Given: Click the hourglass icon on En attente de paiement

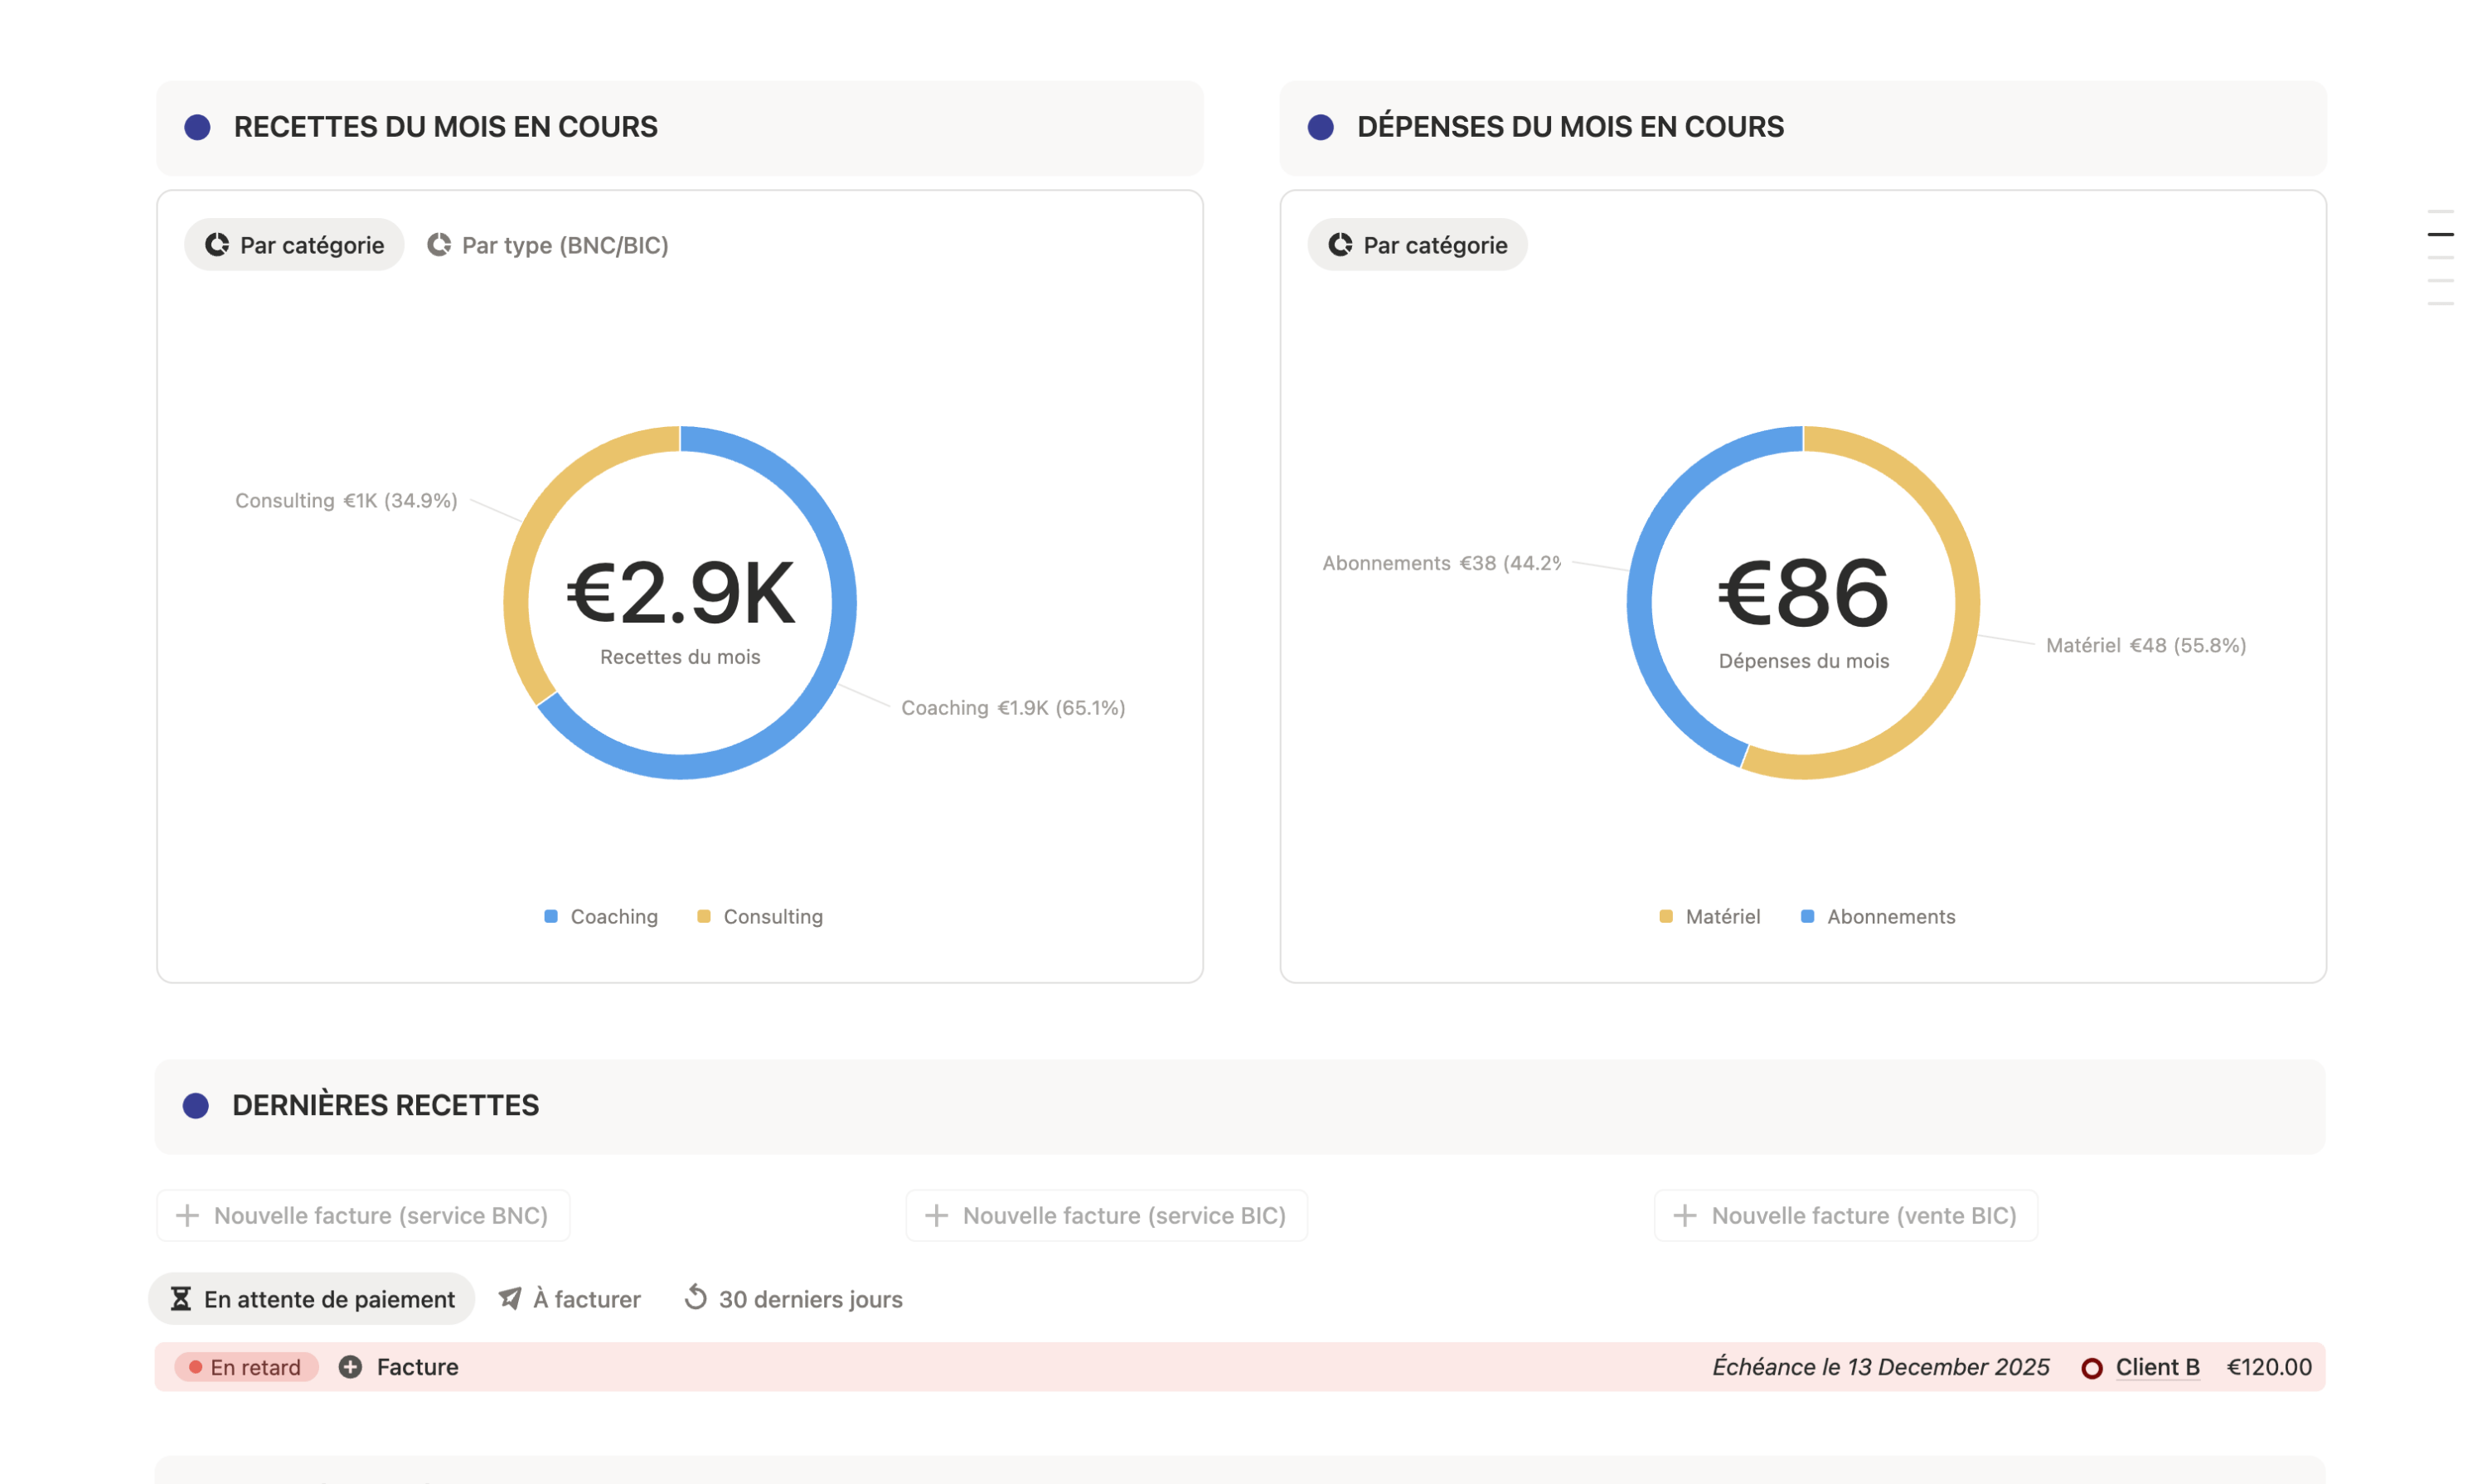Looking at the screenshot, I should coord(179,1298).
